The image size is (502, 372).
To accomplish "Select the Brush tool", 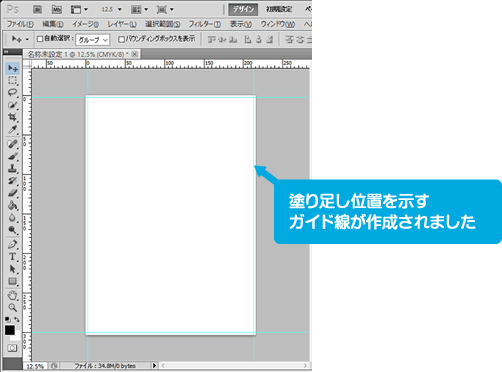I will tap(13, 156).
